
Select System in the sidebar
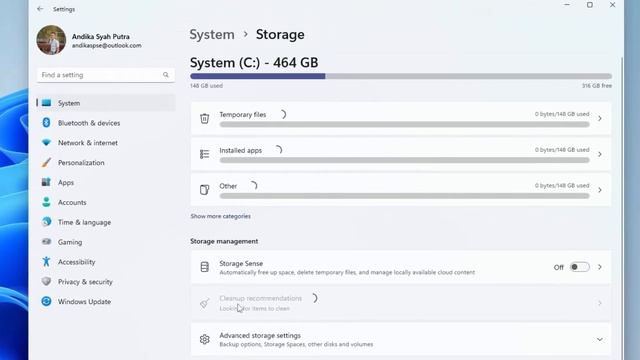106,103
